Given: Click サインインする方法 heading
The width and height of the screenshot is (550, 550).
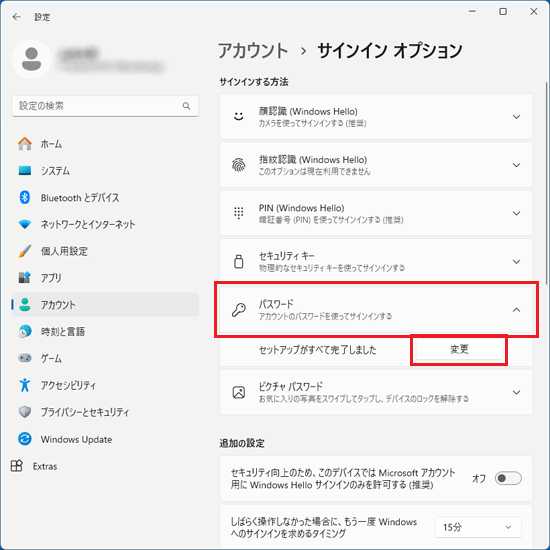Looking at the screenshot, I should [254, 82].
